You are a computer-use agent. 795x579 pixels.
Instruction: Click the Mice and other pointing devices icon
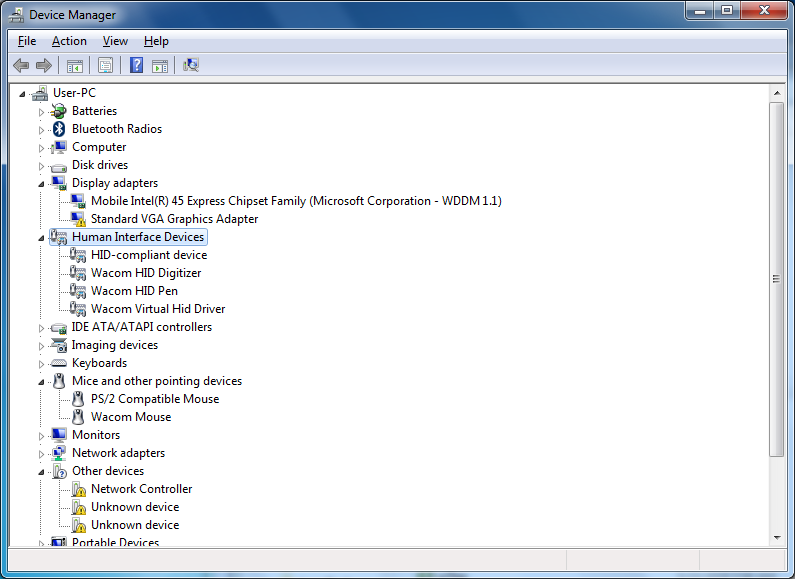pyautogui.click(x=59, y=381)
